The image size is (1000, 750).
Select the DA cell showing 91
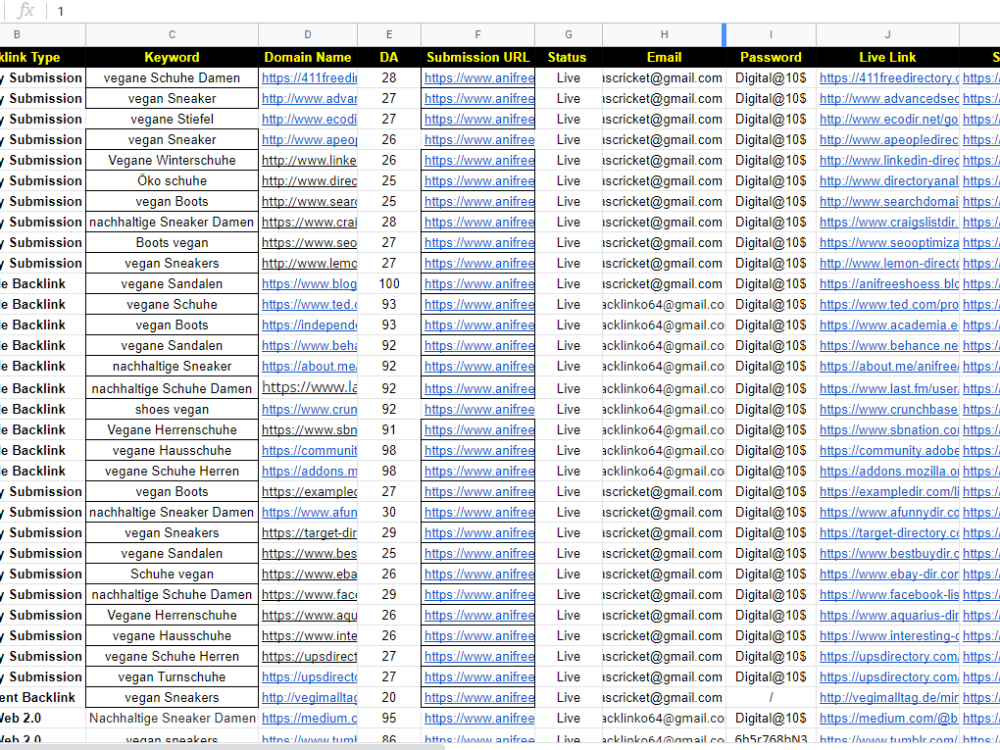point(389,430)
